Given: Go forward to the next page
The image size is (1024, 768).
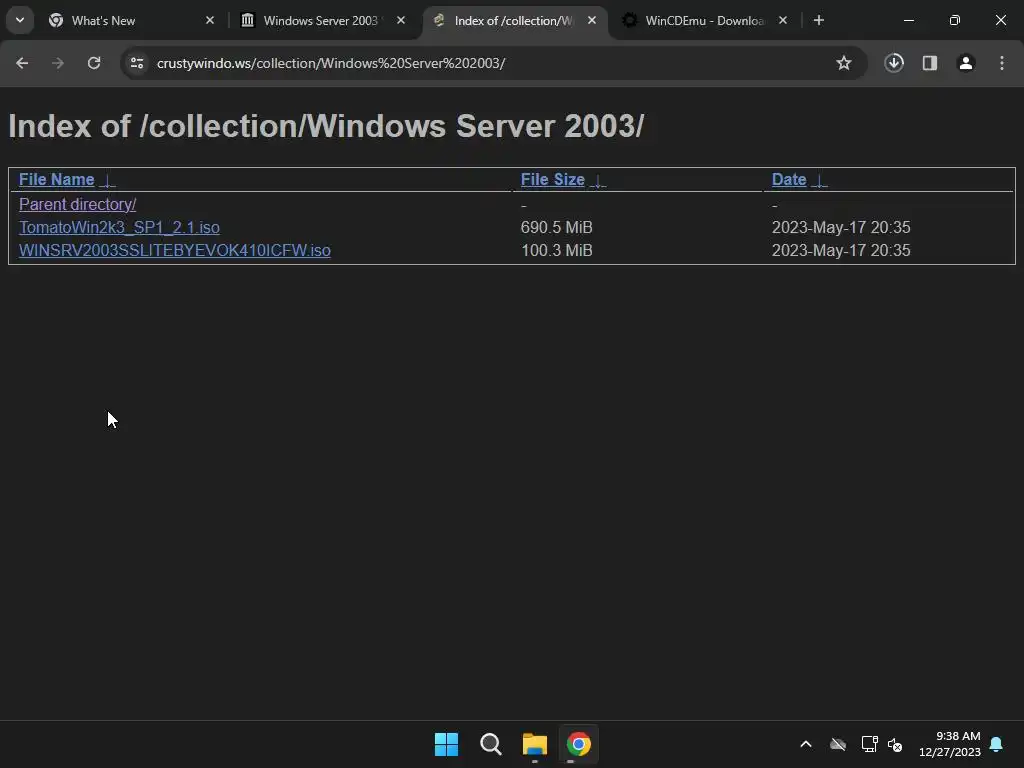Looking at the screenshot, I should pyautogui.click(x=58, y=63).
